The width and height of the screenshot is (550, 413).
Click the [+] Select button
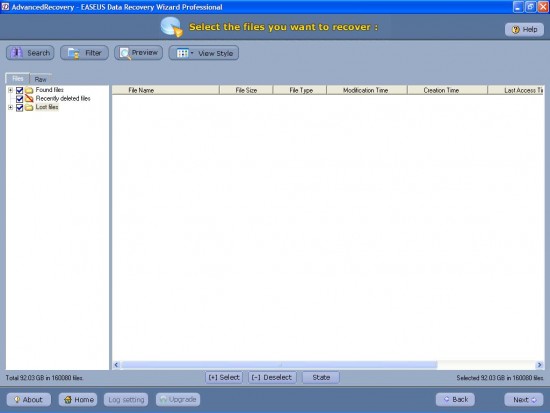pyautogui.click(x=224, y=378)
